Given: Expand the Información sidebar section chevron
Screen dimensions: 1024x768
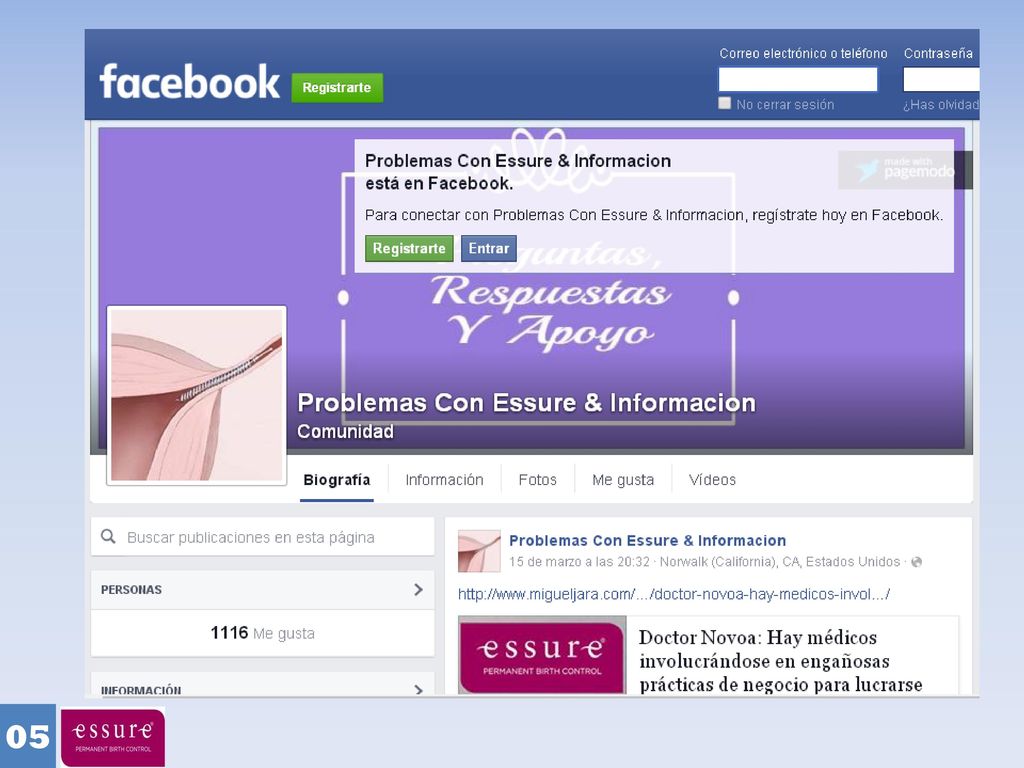Looking at the screenshot, I should click(419, 689).
